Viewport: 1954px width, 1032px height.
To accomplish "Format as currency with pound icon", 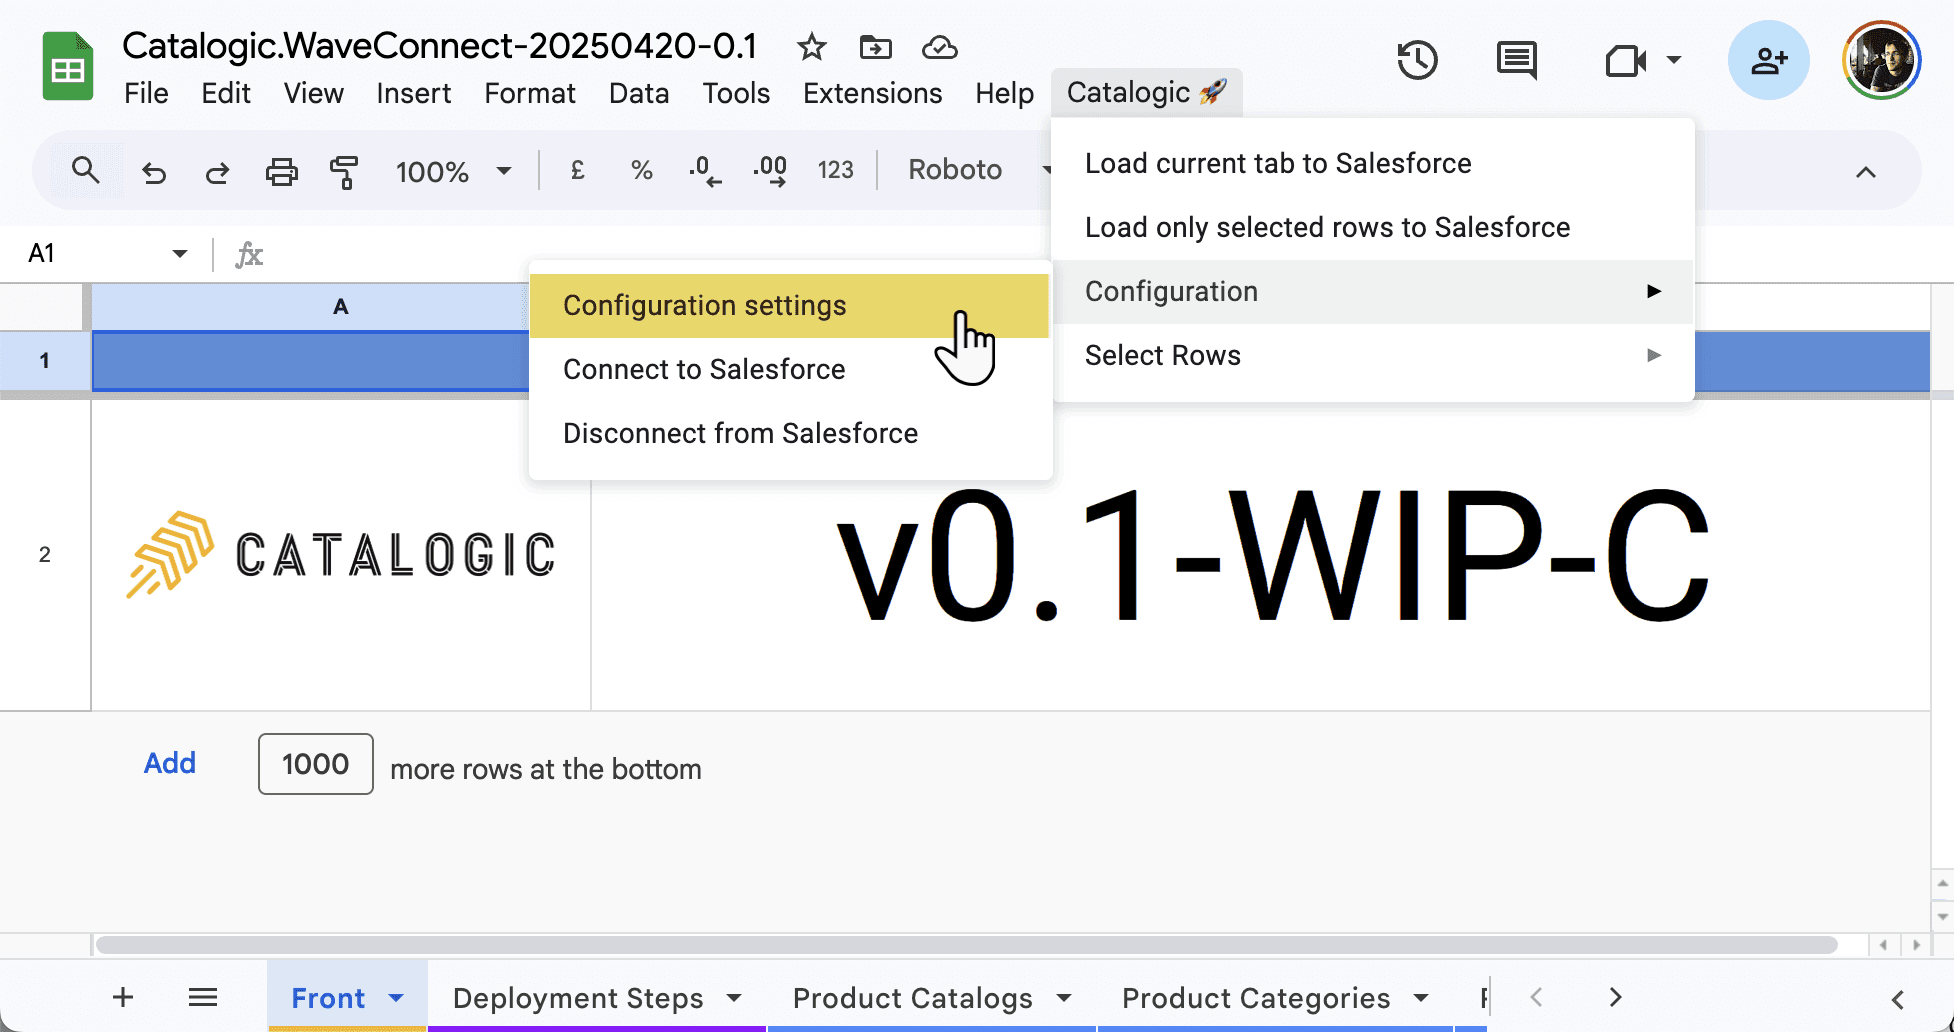I will coord(577,170).
